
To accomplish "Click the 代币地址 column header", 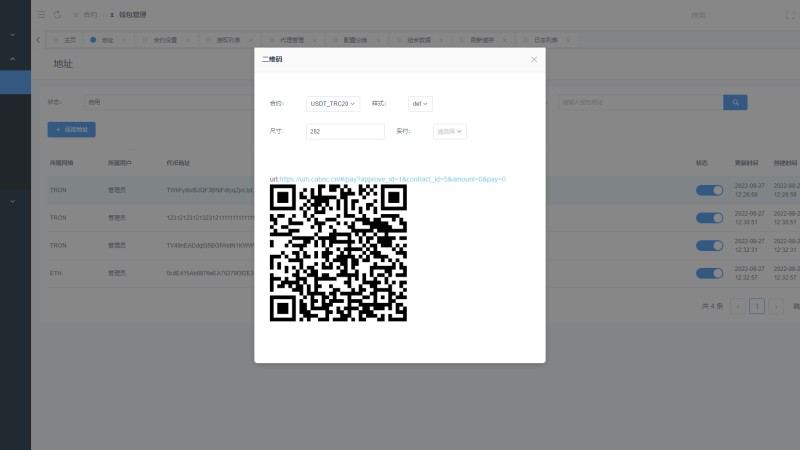I will [178, 163].
